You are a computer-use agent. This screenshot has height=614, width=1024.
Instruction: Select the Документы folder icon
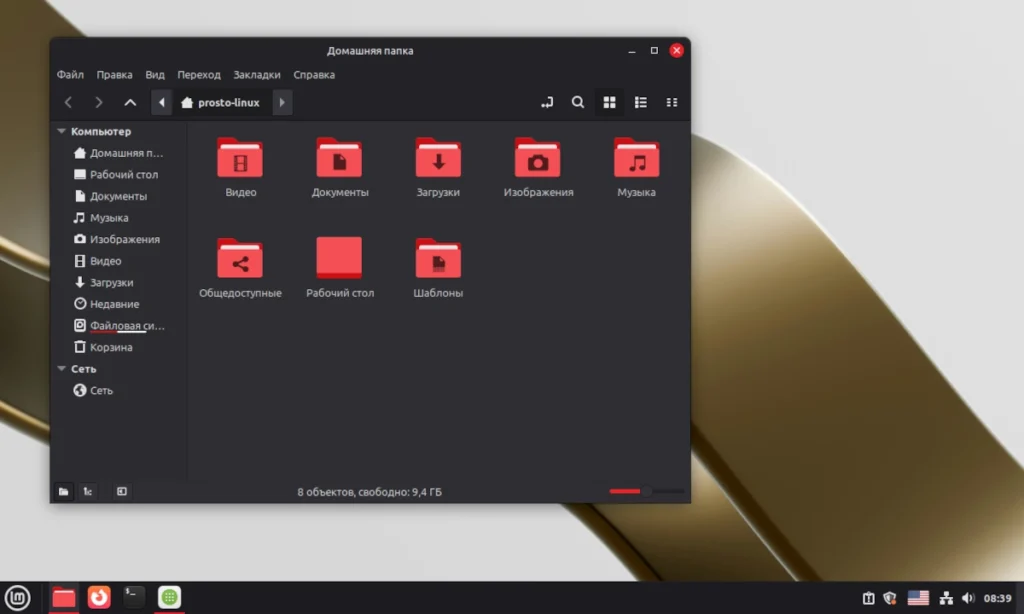(x=340, y=158)
